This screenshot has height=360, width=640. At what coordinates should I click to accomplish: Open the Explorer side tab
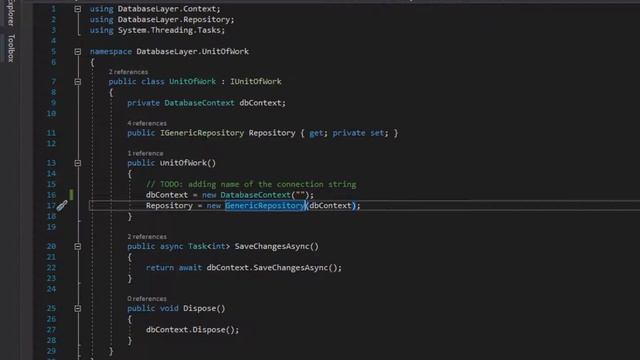(x=11, y=13)
